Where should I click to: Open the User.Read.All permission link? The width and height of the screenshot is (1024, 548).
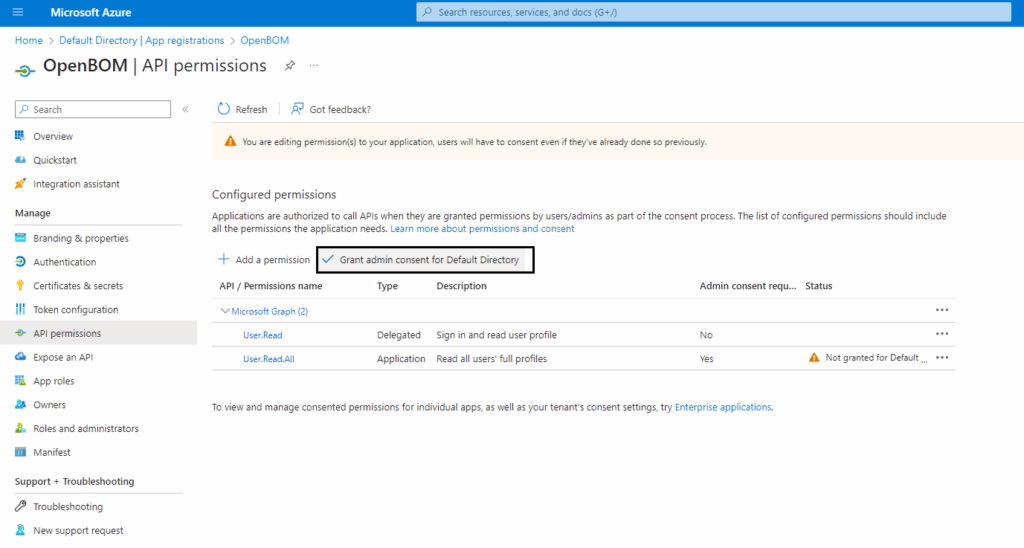point(268,359)
